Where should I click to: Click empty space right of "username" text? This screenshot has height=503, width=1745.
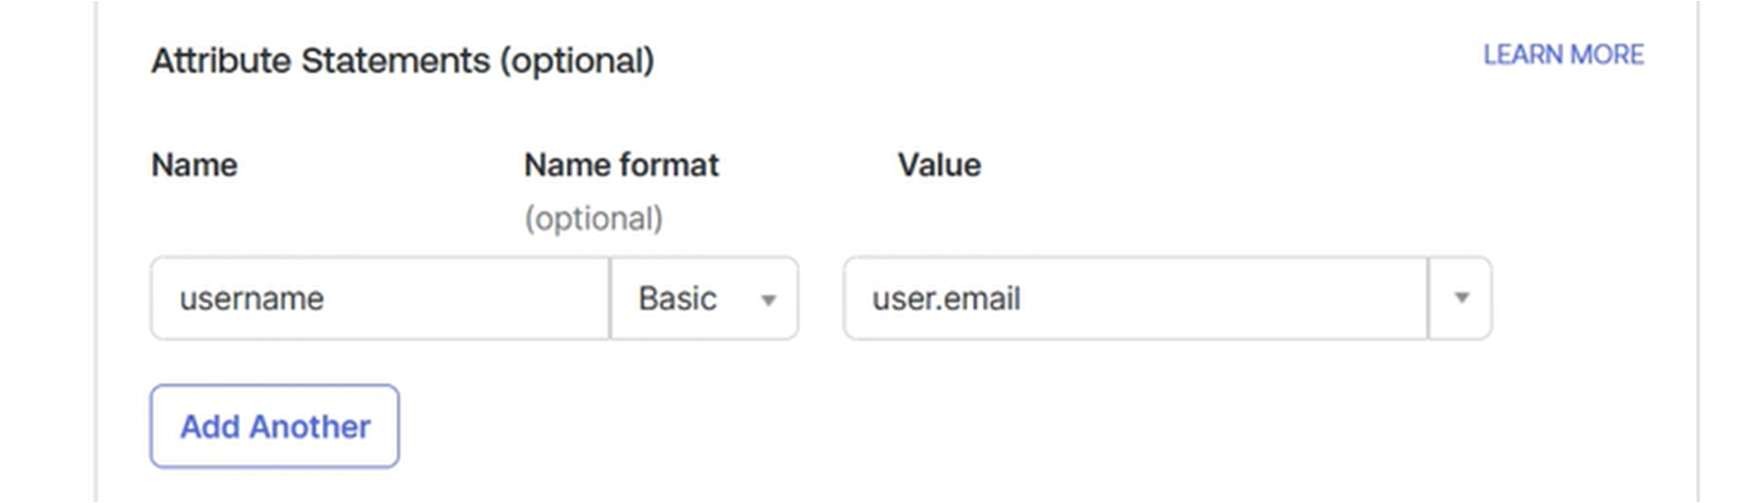point(470,298)
